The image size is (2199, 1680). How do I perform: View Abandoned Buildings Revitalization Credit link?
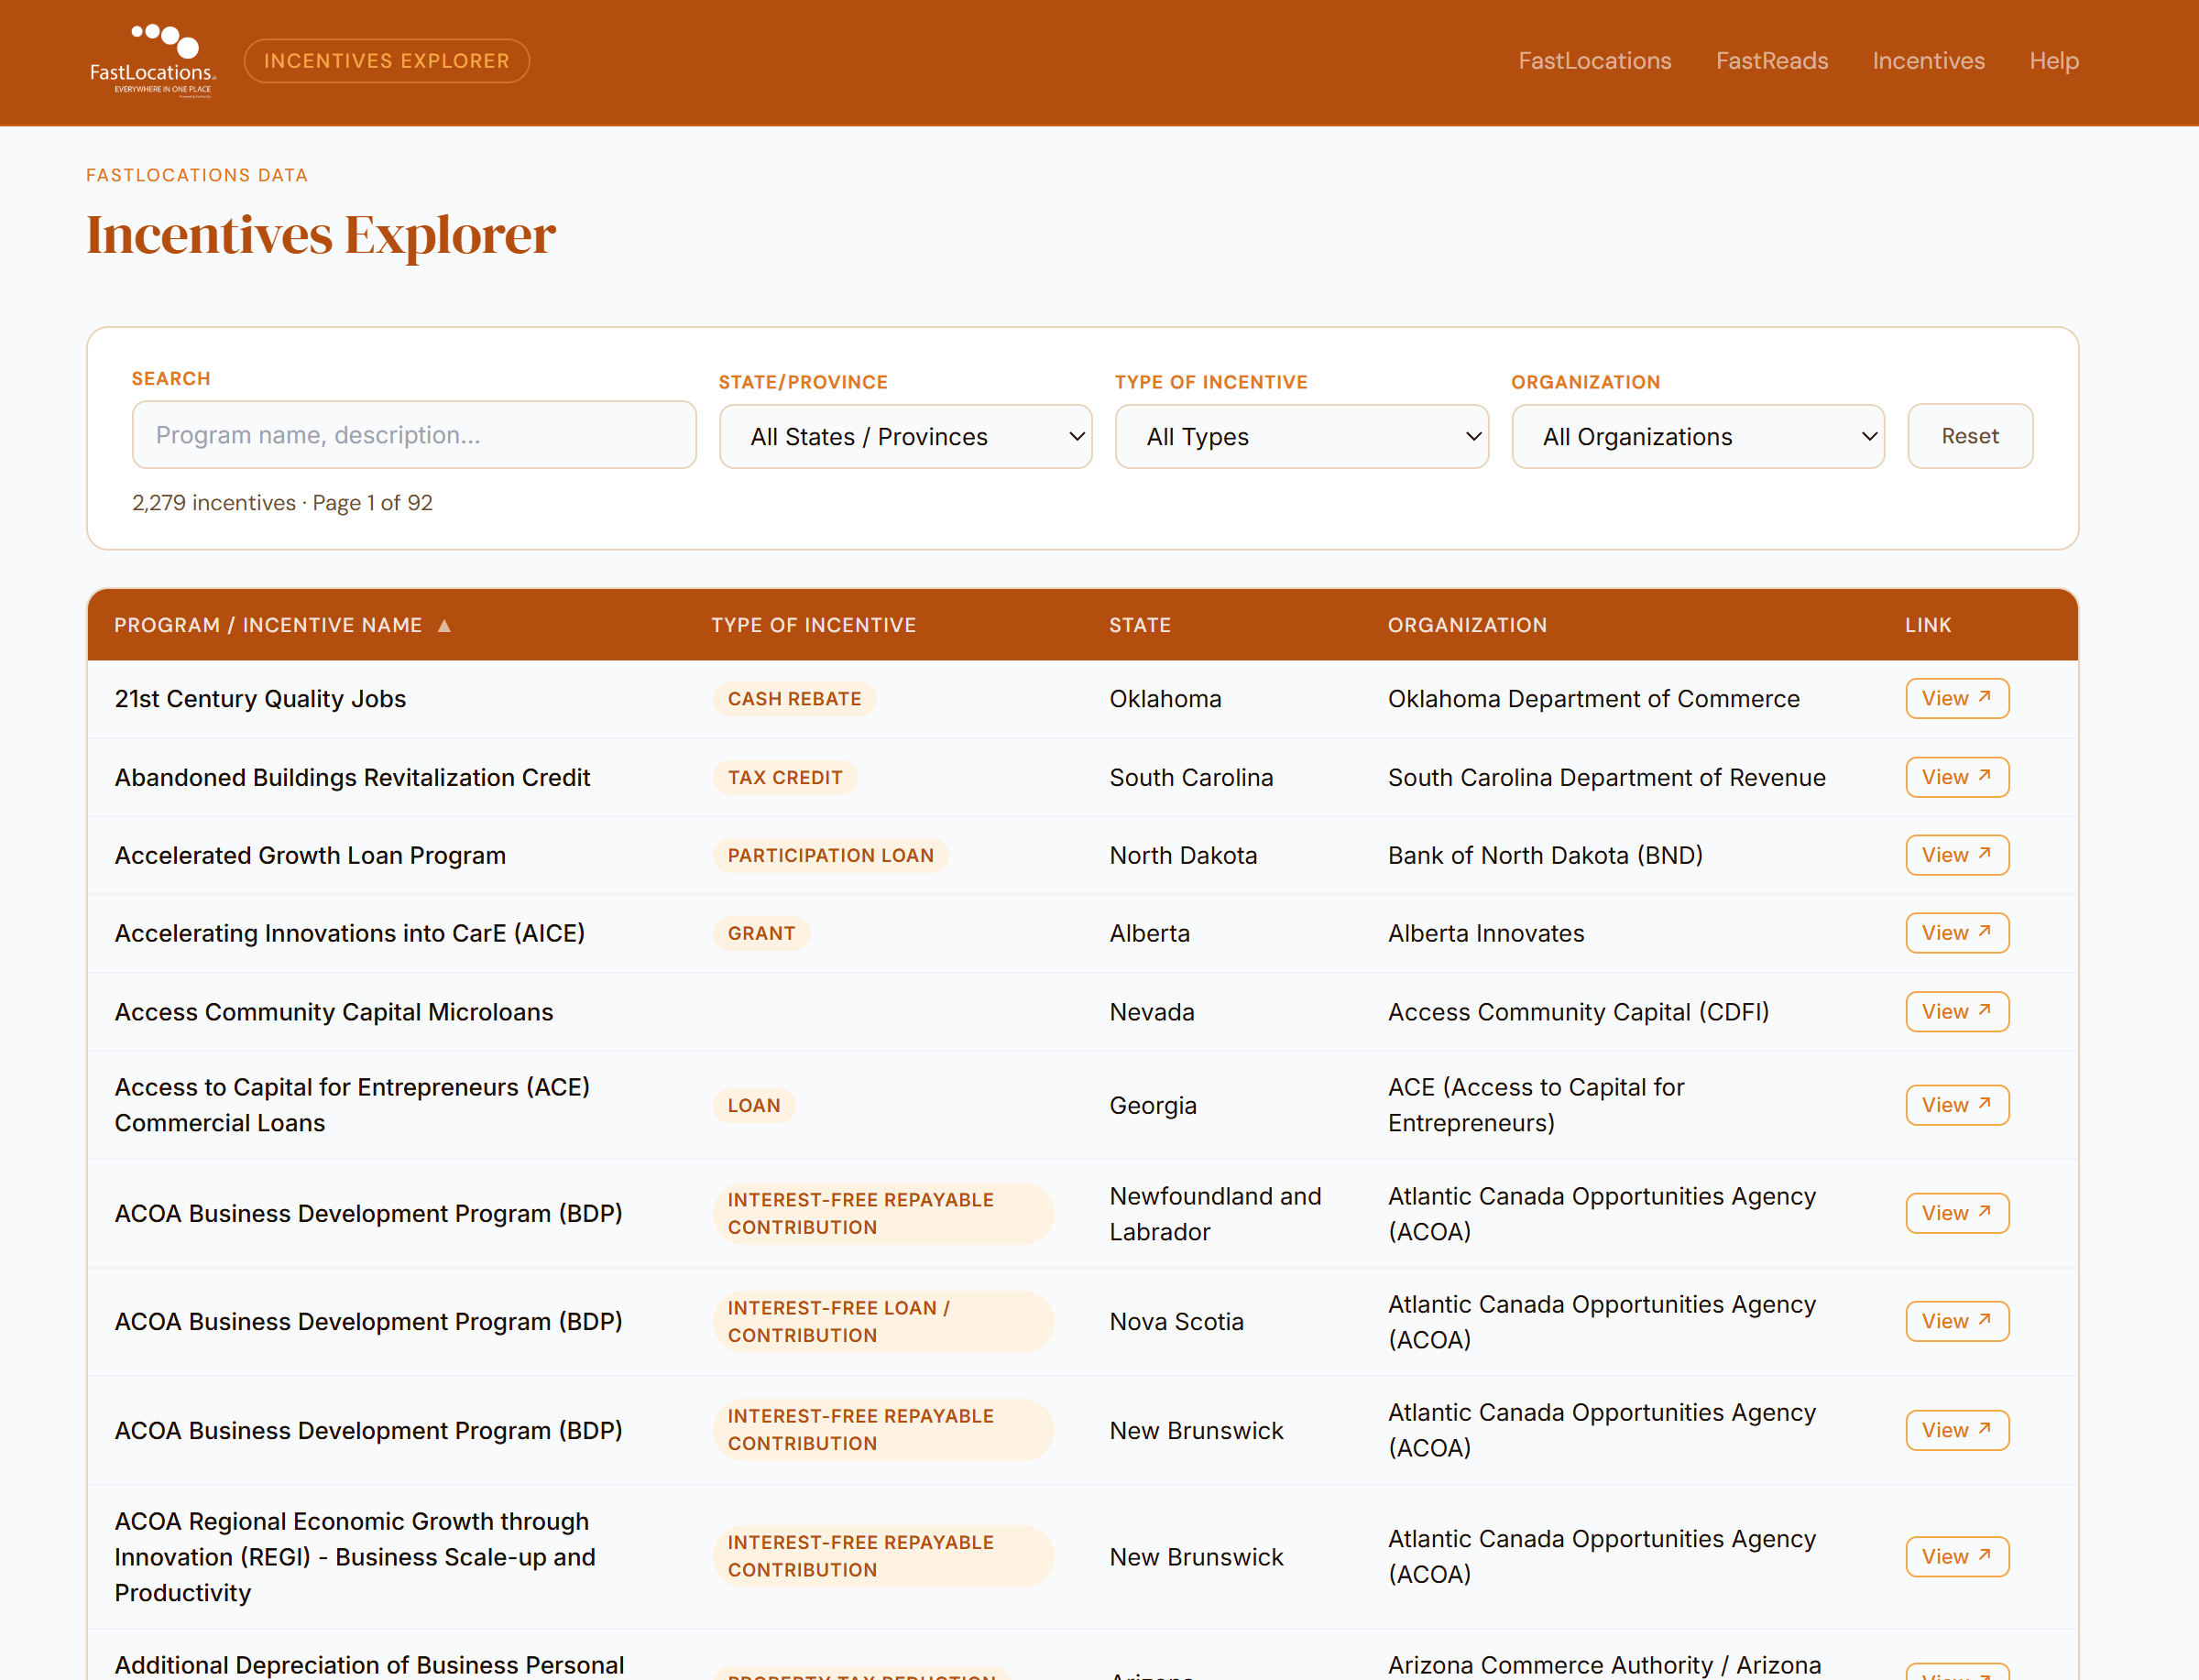point(1957,777)
